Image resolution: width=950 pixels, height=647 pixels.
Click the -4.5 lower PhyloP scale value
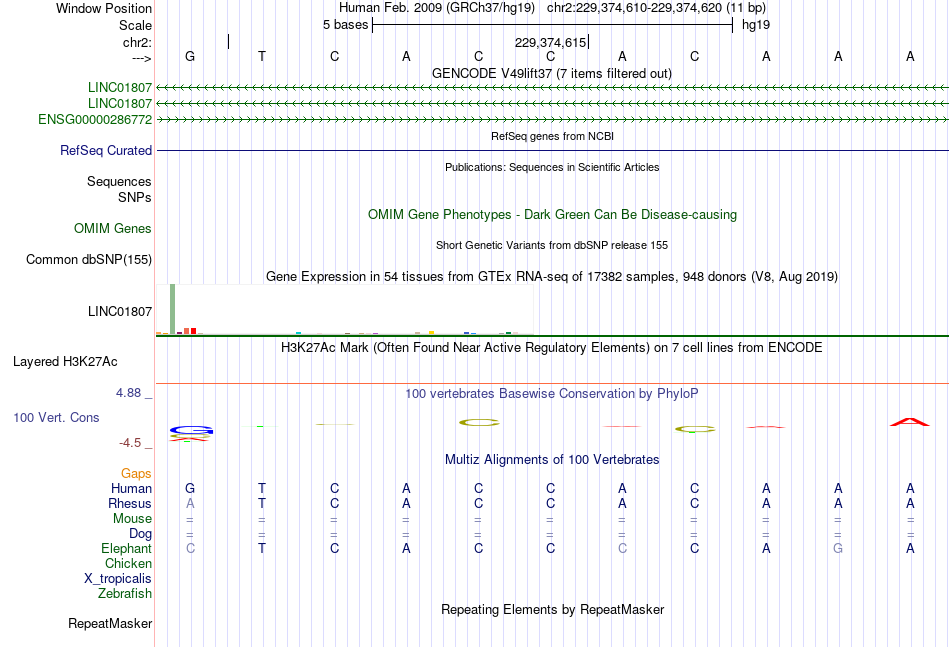point(130,443)
